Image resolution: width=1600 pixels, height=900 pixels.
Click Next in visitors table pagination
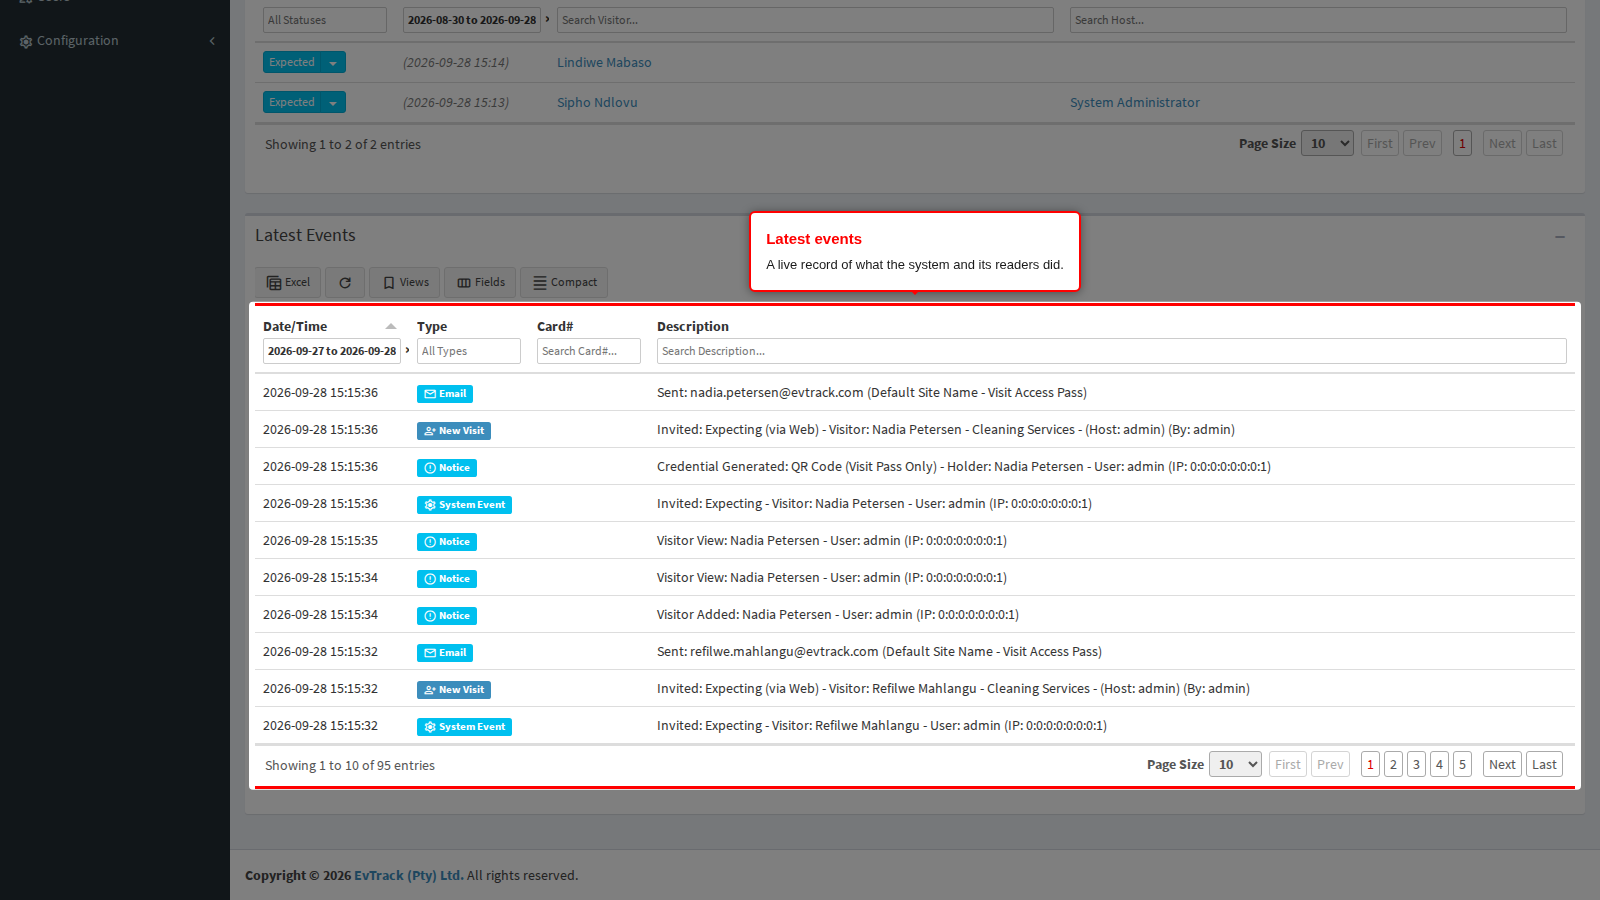click(1502, 143)
